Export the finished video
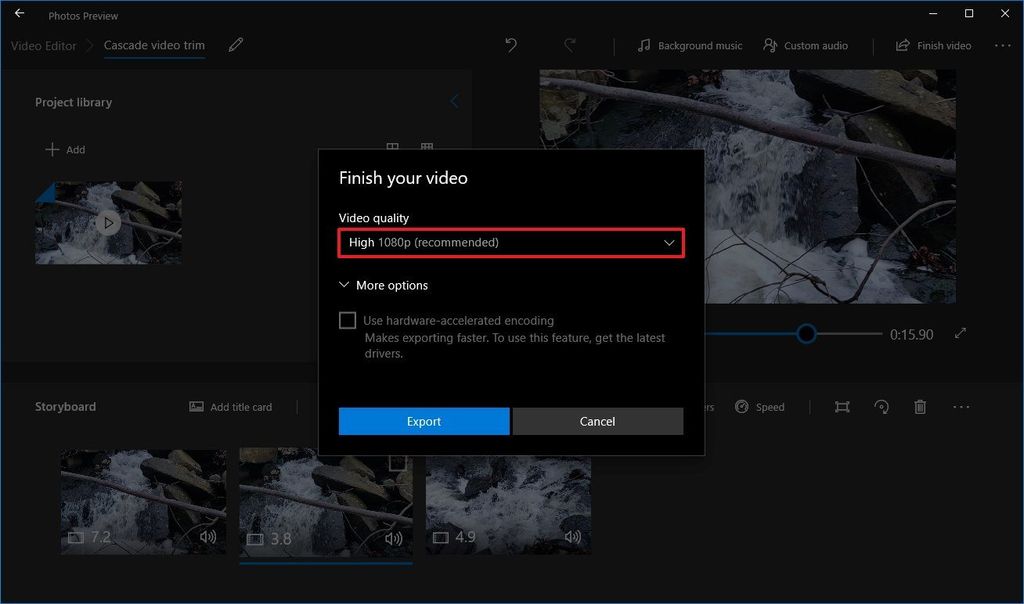The width and height of the screenshot is (1024, 604). (423, 421)
